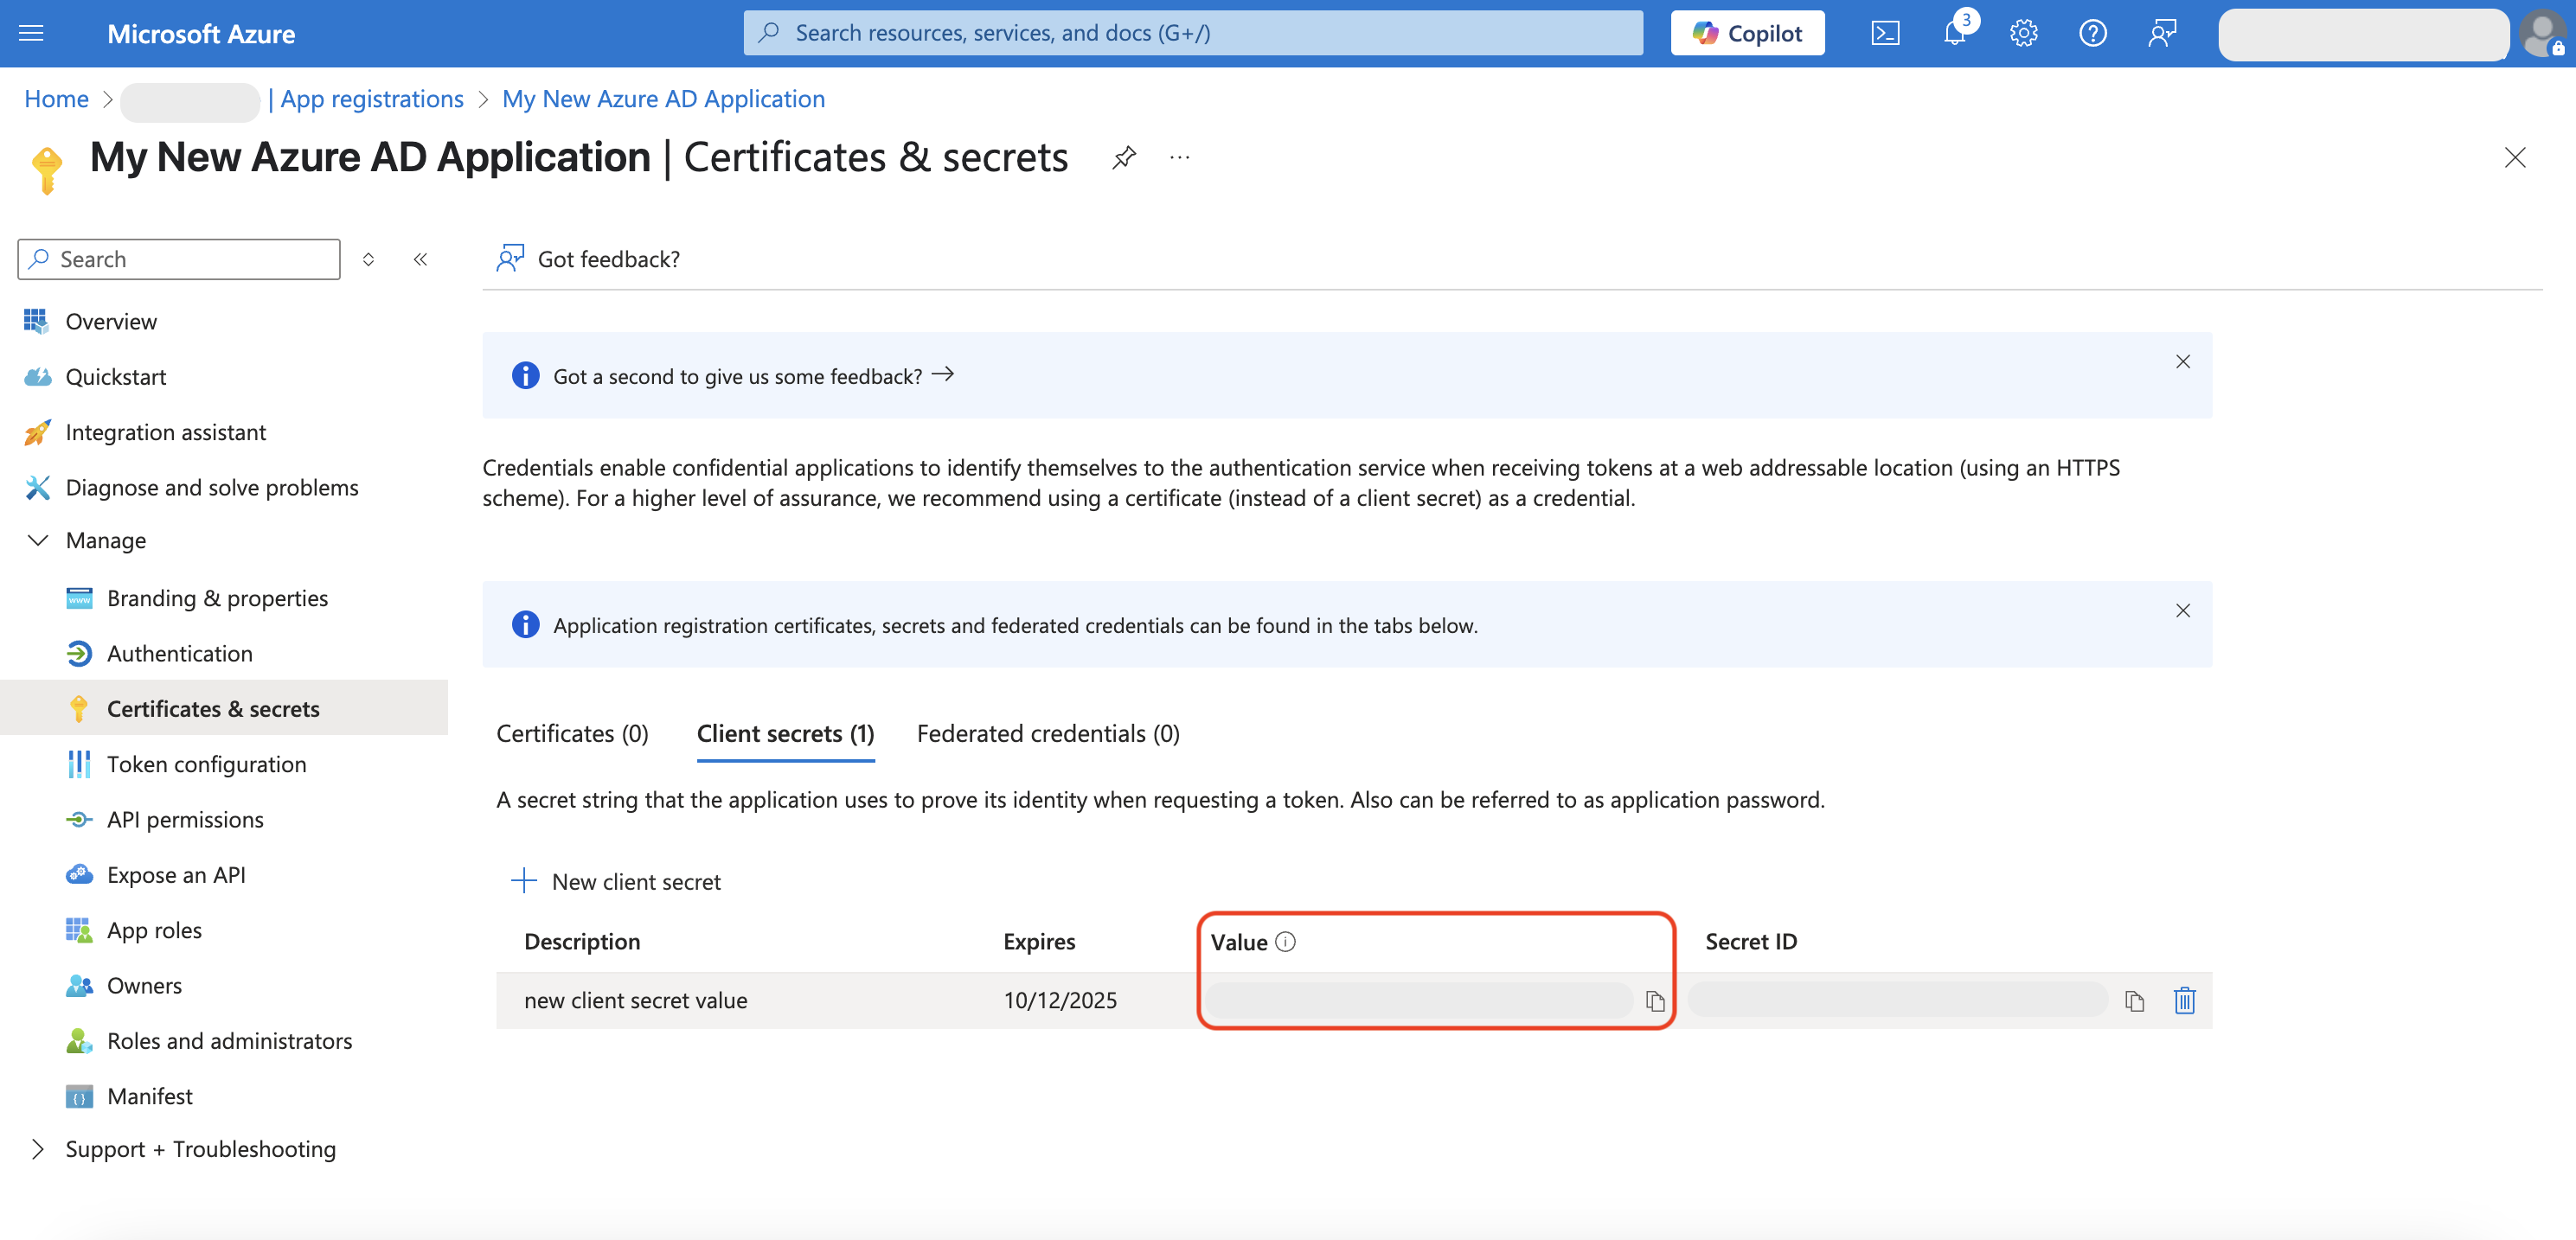This screenshot has width=2576, height=1240.
Task: Open Authentication settings
Action: 180,653
